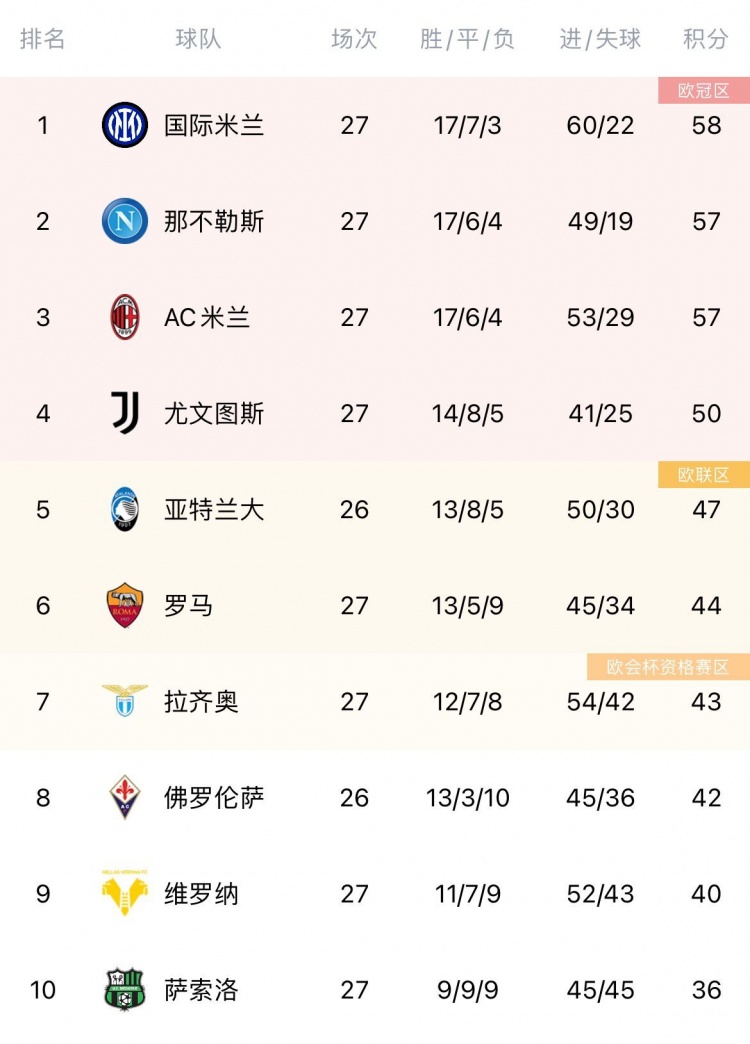
Task: Click the Inter Milan club logo
Action: (x=125, y=125)
